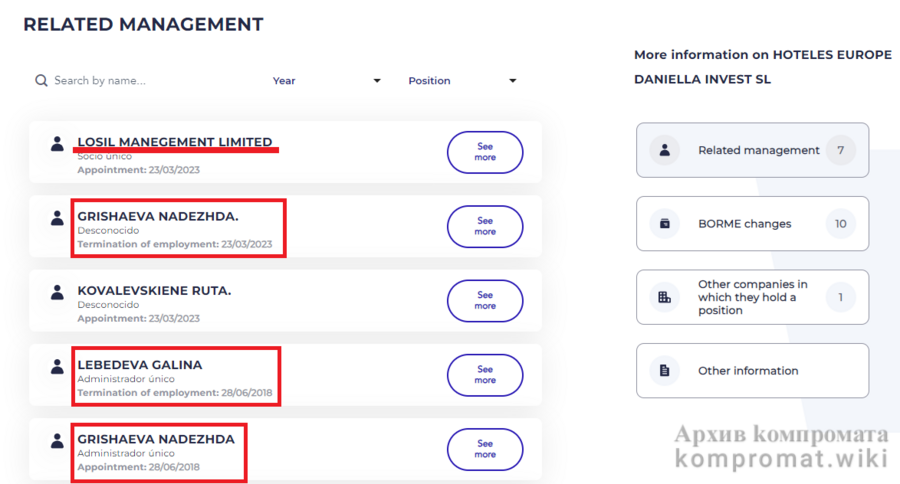Open the Year dropdown filter
The height and width of the screenshot is (484, 900).
point(327,81)
